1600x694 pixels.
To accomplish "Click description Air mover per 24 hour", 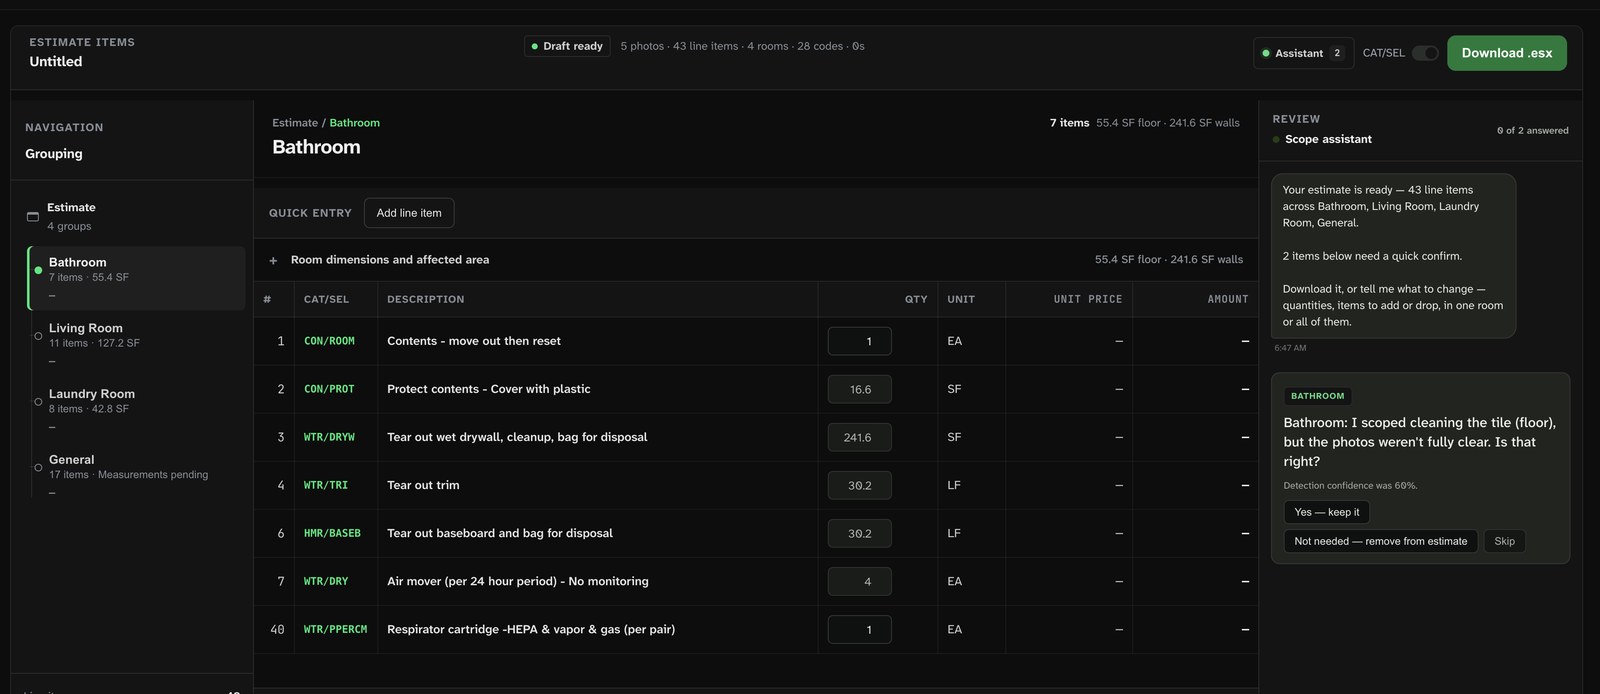I will point(518,581).
